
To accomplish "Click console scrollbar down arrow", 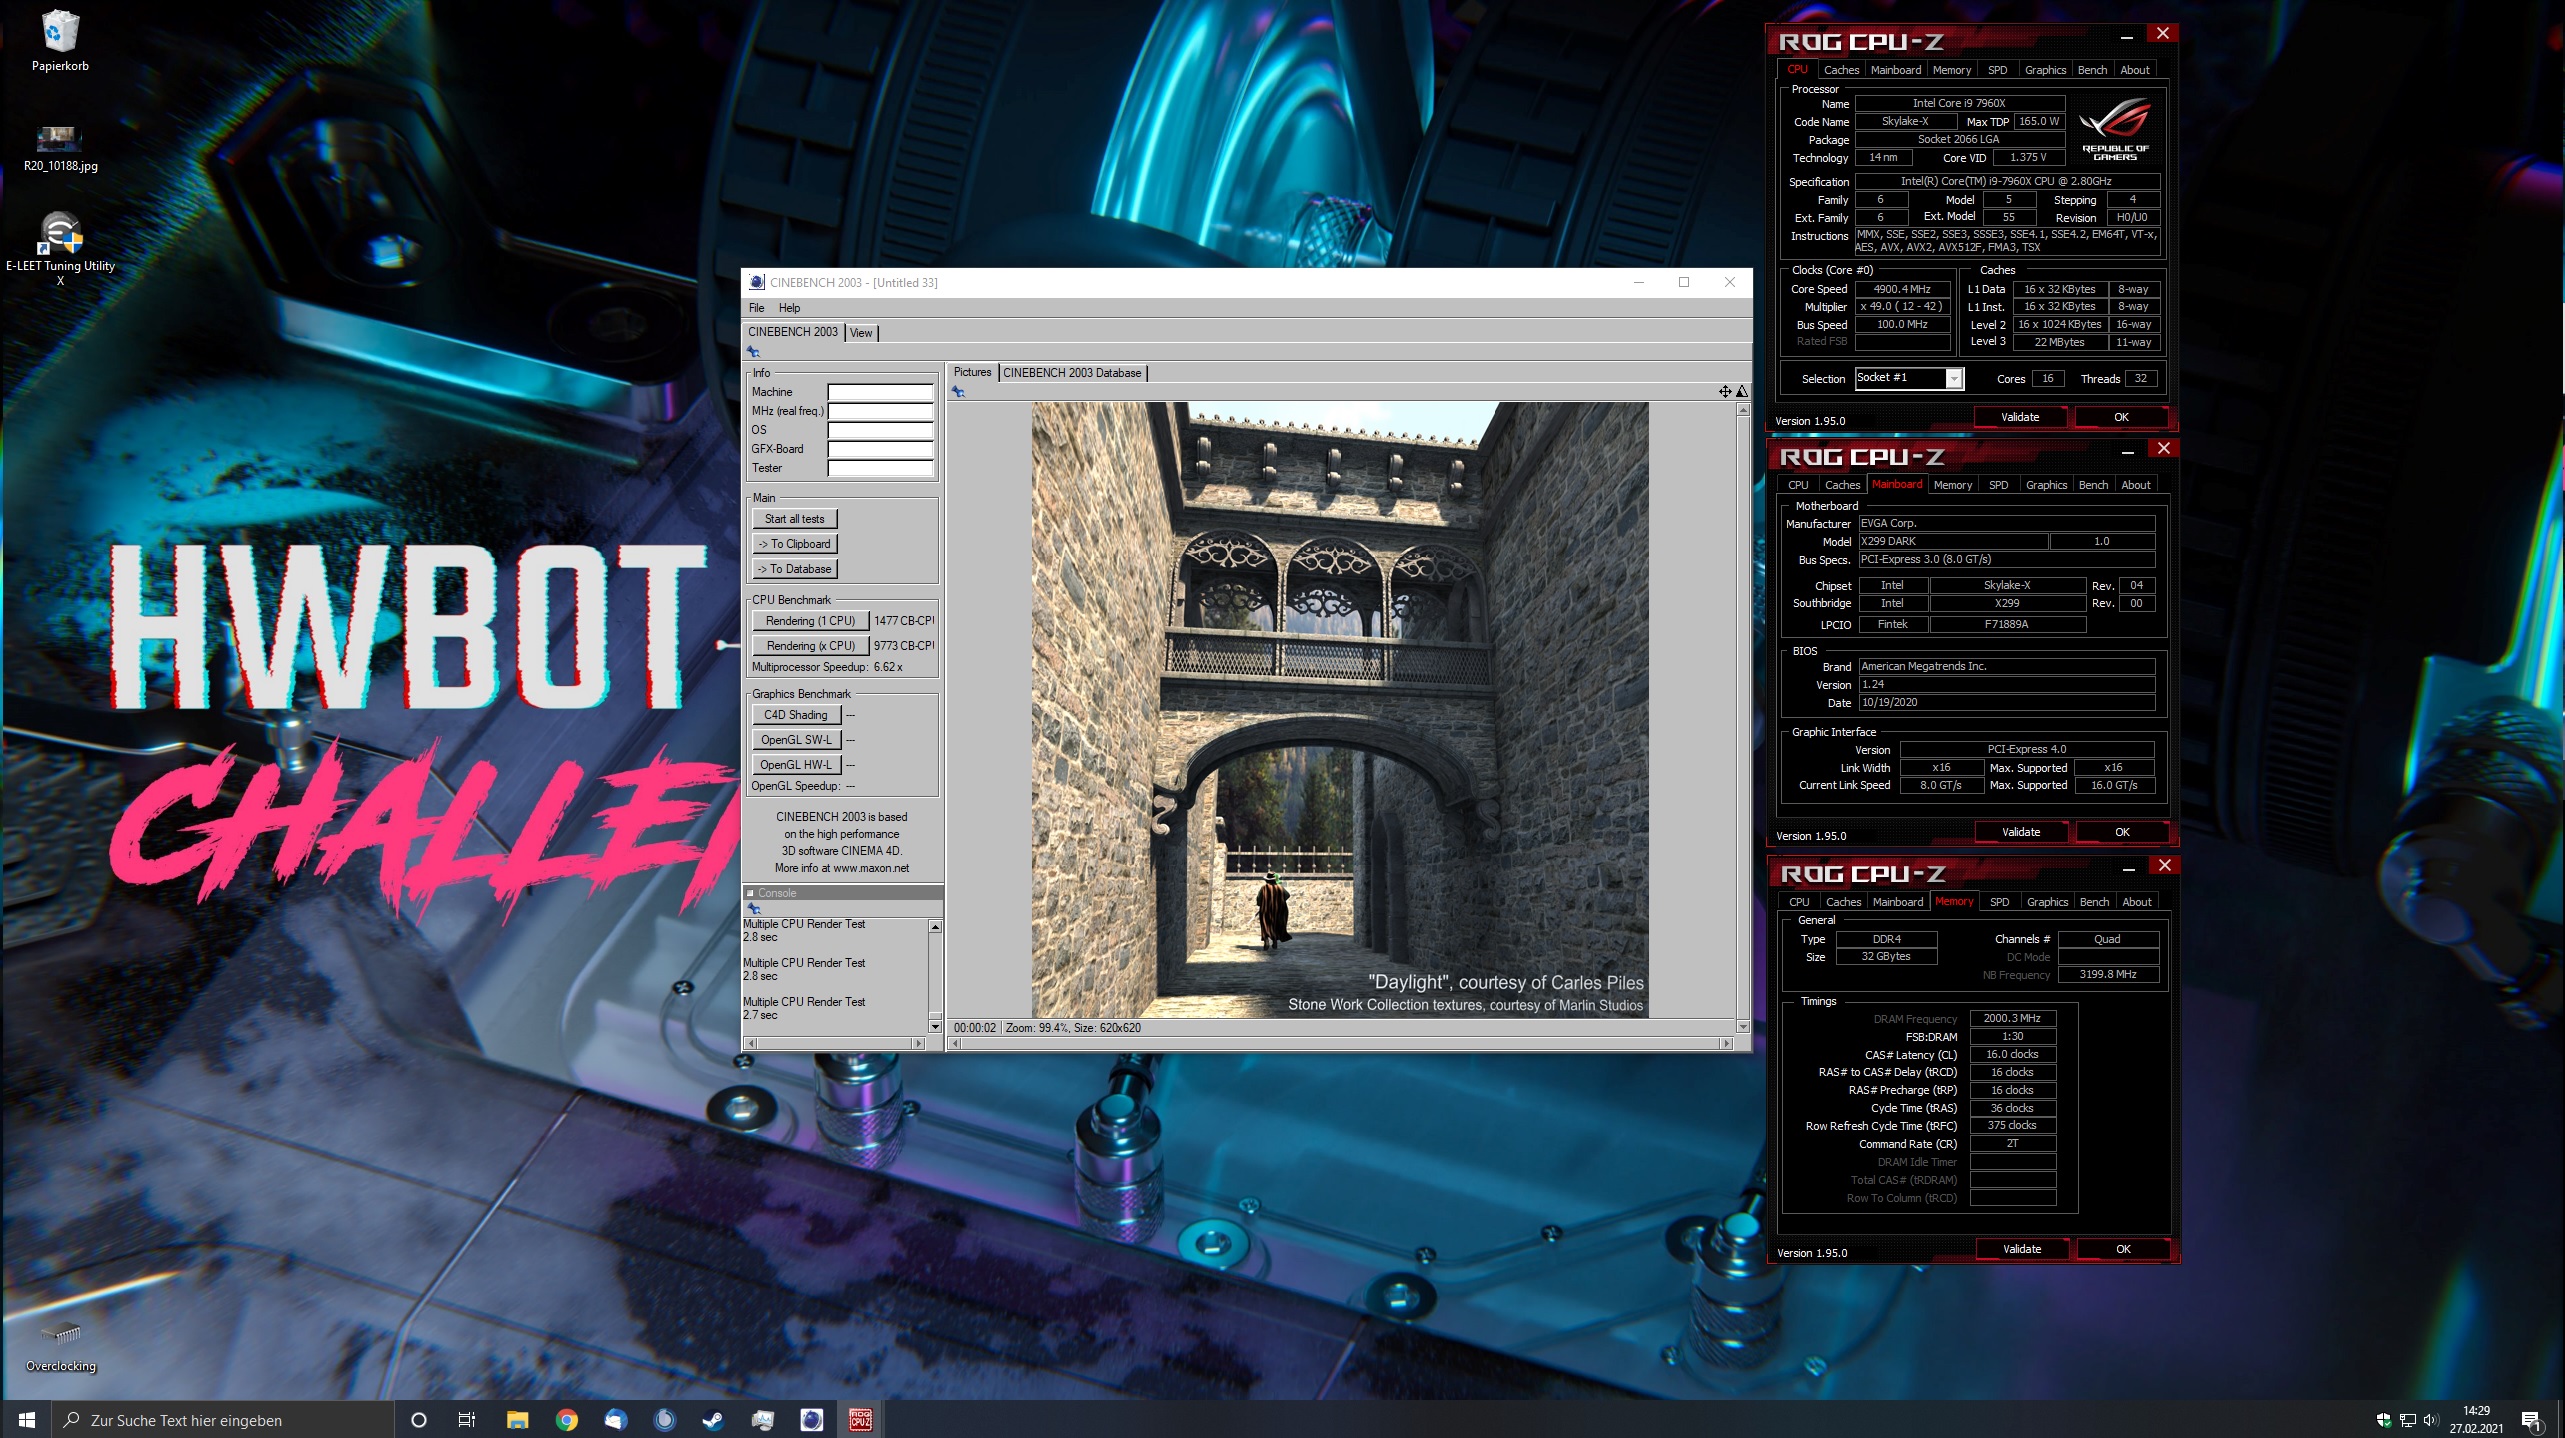I will point(935,1027).
